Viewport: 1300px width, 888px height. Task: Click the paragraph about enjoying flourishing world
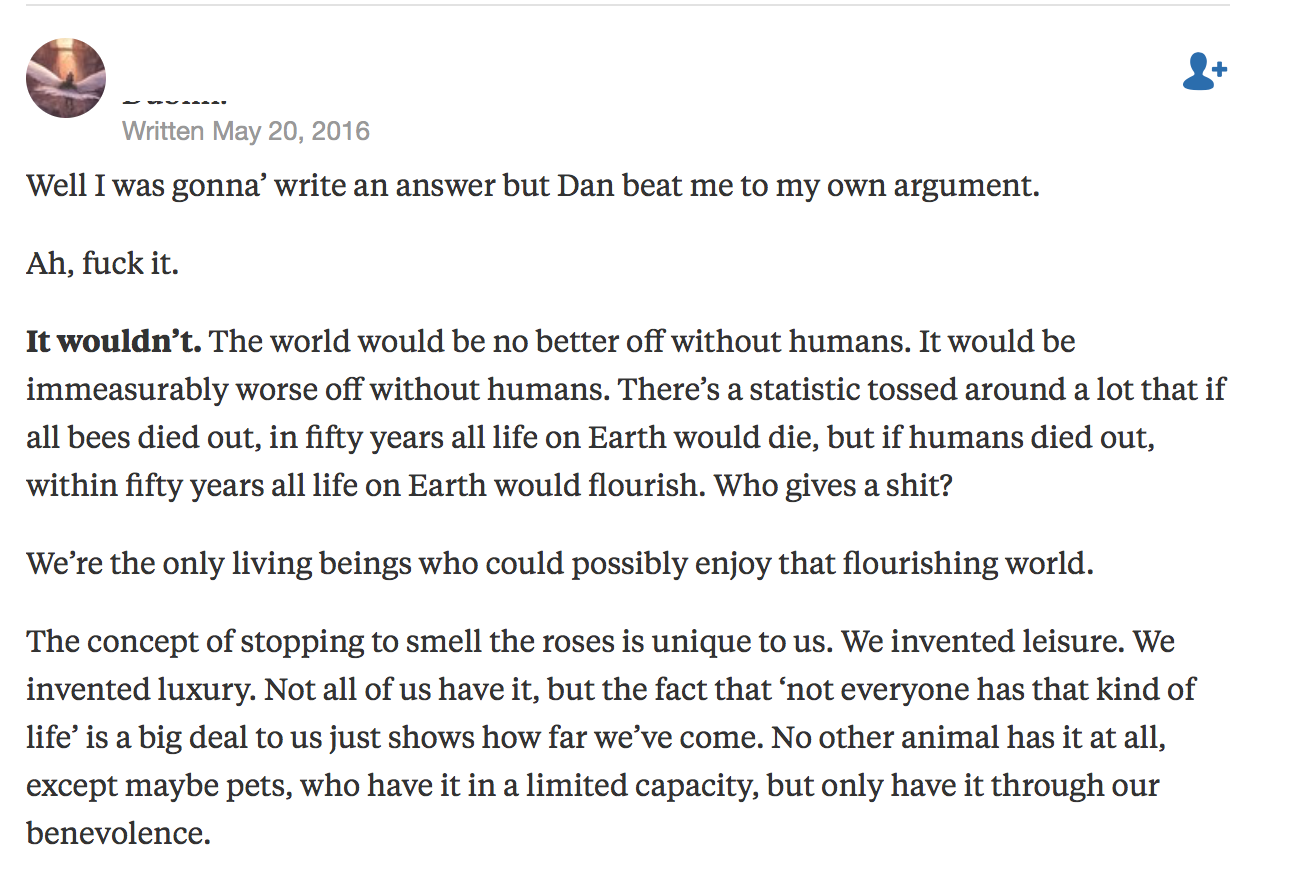coord(559,563)
